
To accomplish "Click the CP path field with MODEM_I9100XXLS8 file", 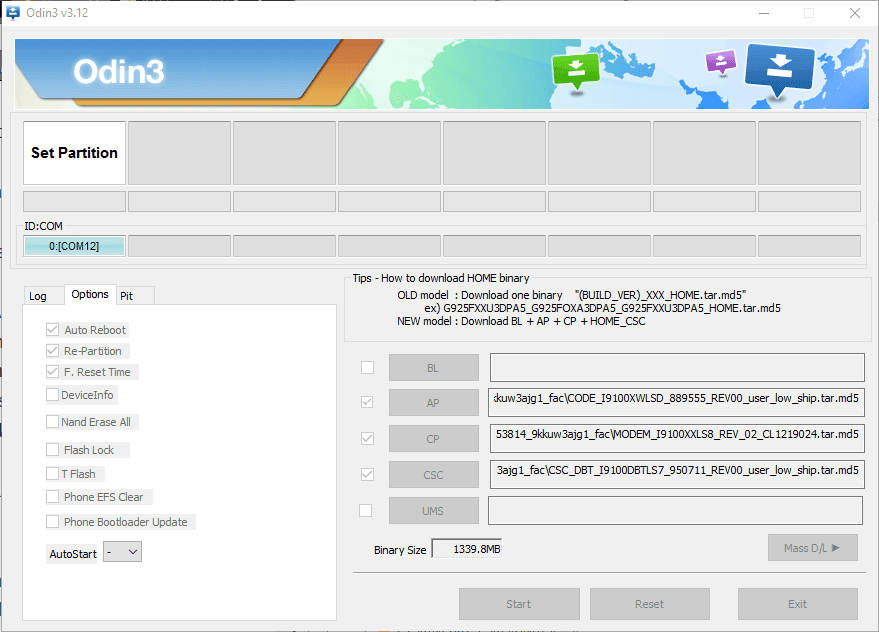I will pyautogui.click(x=677, y=438).
